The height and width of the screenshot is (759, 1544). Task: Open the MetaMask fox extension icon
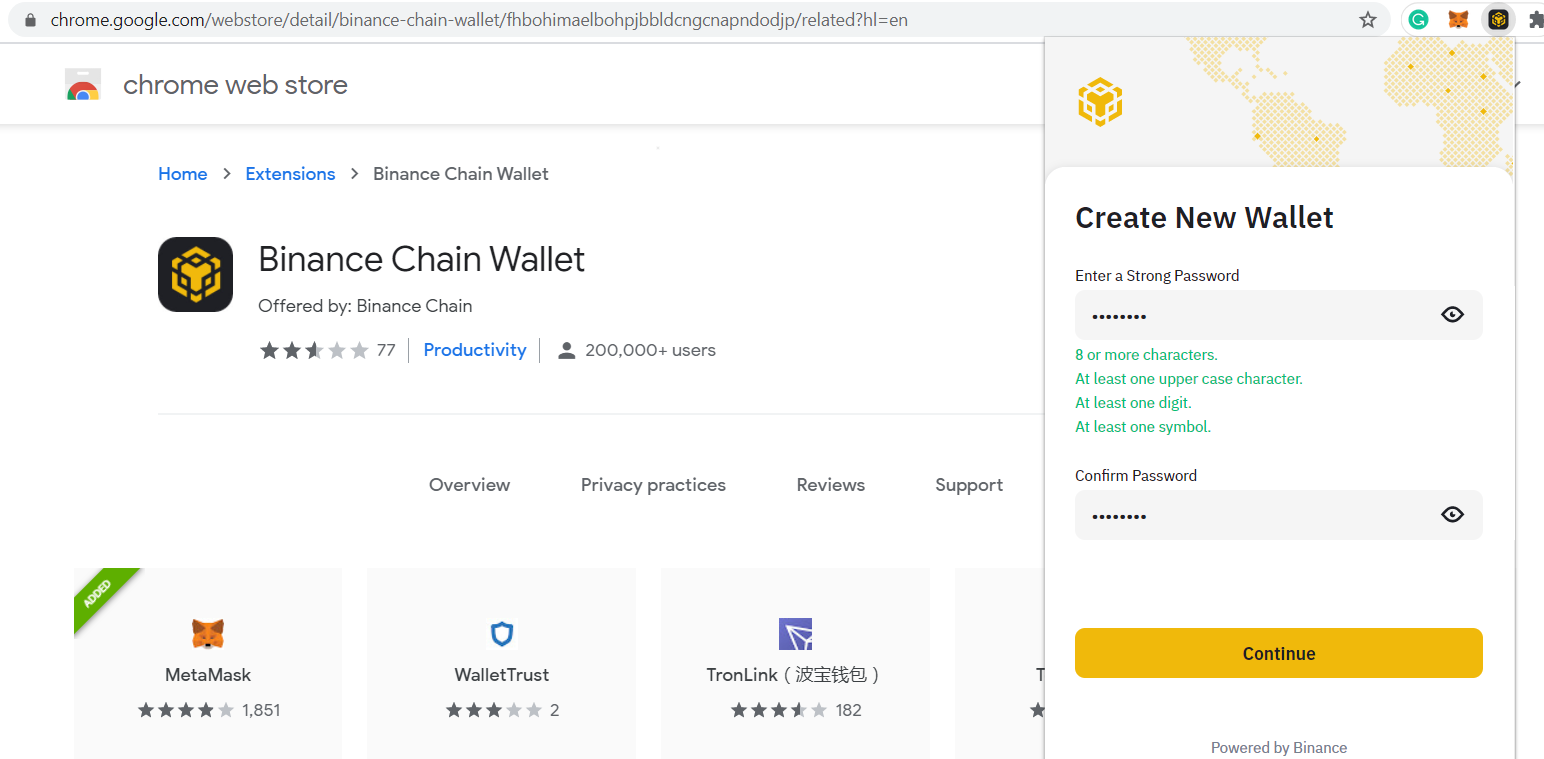pos(1458,19)
